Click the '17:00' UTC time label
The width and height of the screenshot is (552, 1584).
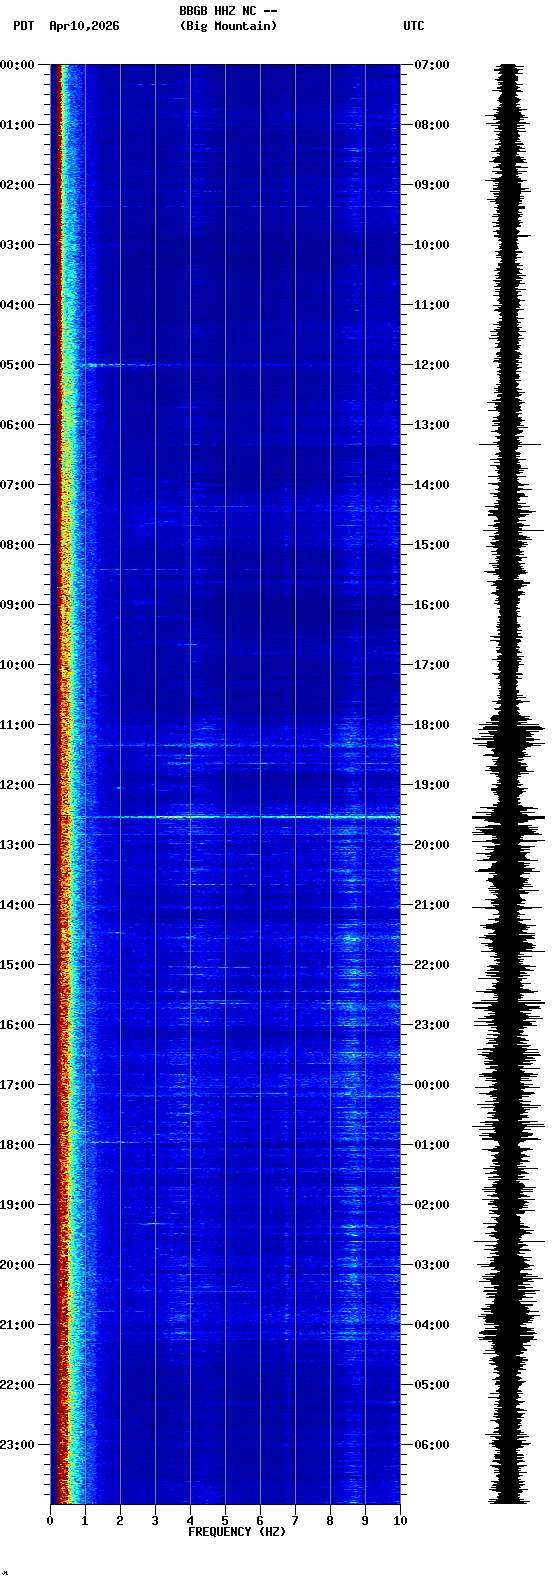pos(432,665)
